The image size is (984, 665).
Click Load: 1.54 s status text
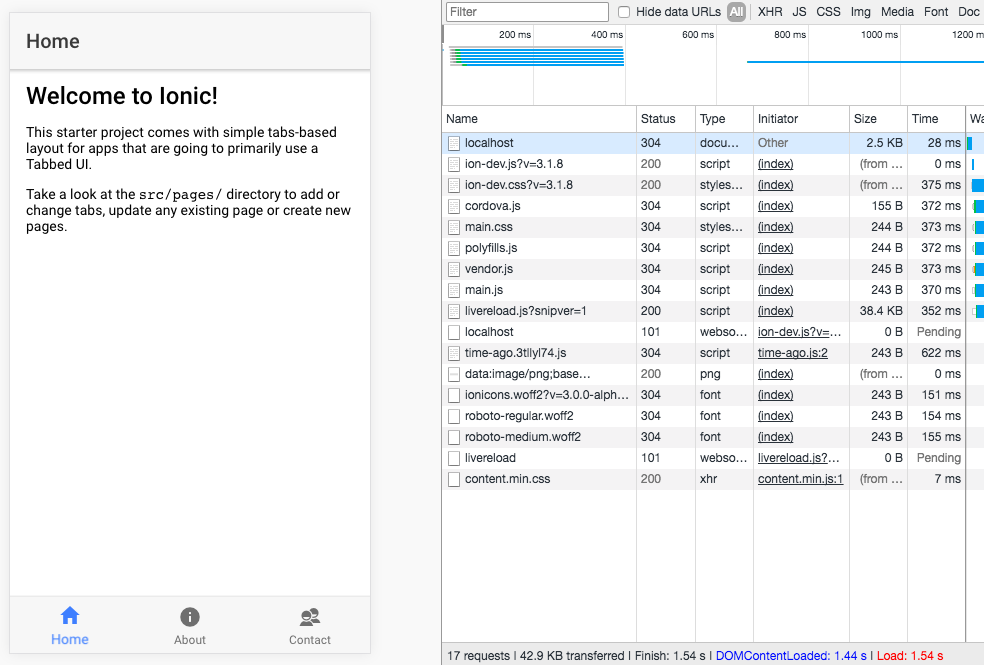pyautogui.click(x=909, y=656)
